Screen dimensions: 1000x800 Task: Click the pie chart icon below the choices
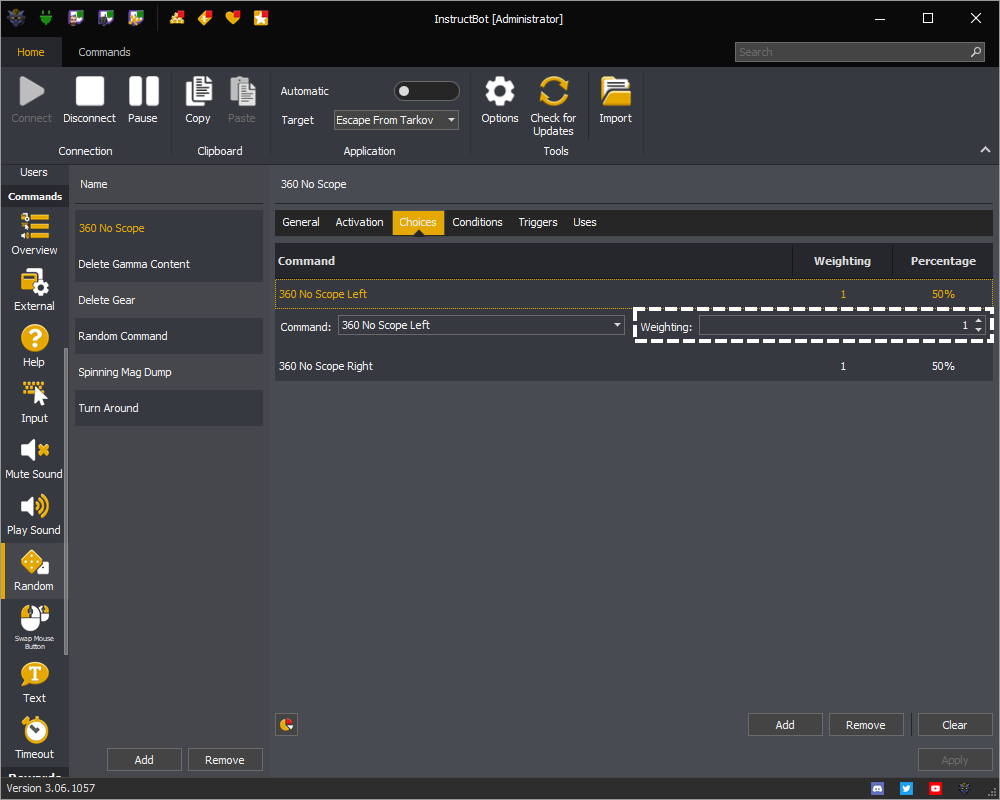click(x=286, y=725)
